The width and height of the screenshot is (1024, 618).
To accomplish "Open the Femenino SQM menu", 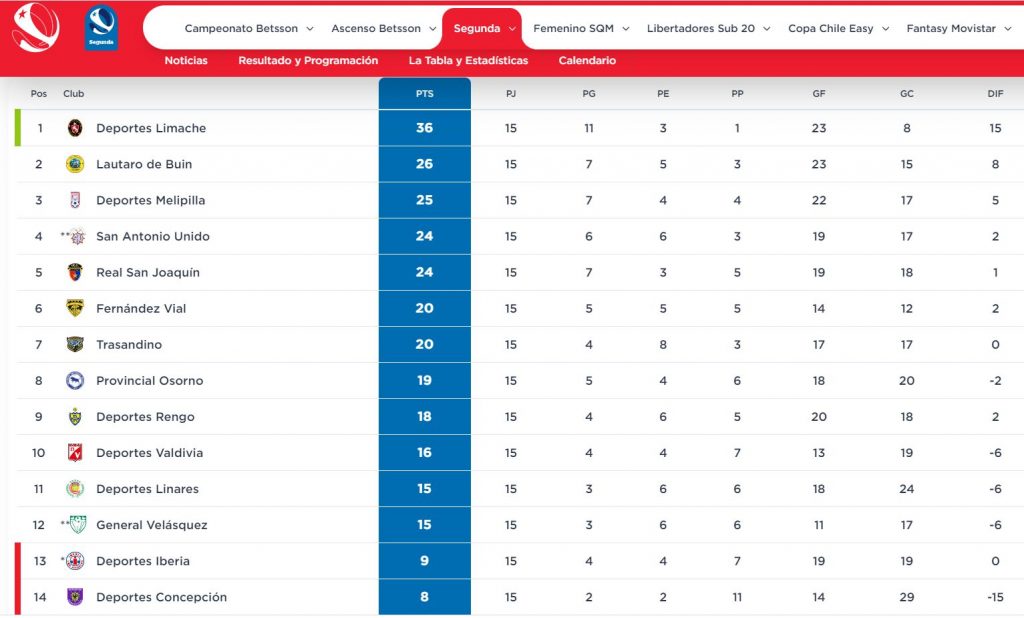I will point(573,29).
